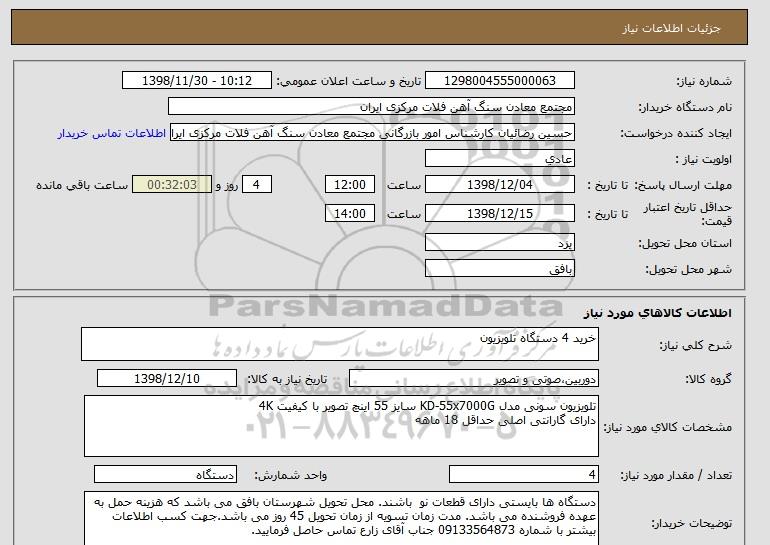Click the response deadline time 12:00

pyautogui.click(x=350, y=185)
